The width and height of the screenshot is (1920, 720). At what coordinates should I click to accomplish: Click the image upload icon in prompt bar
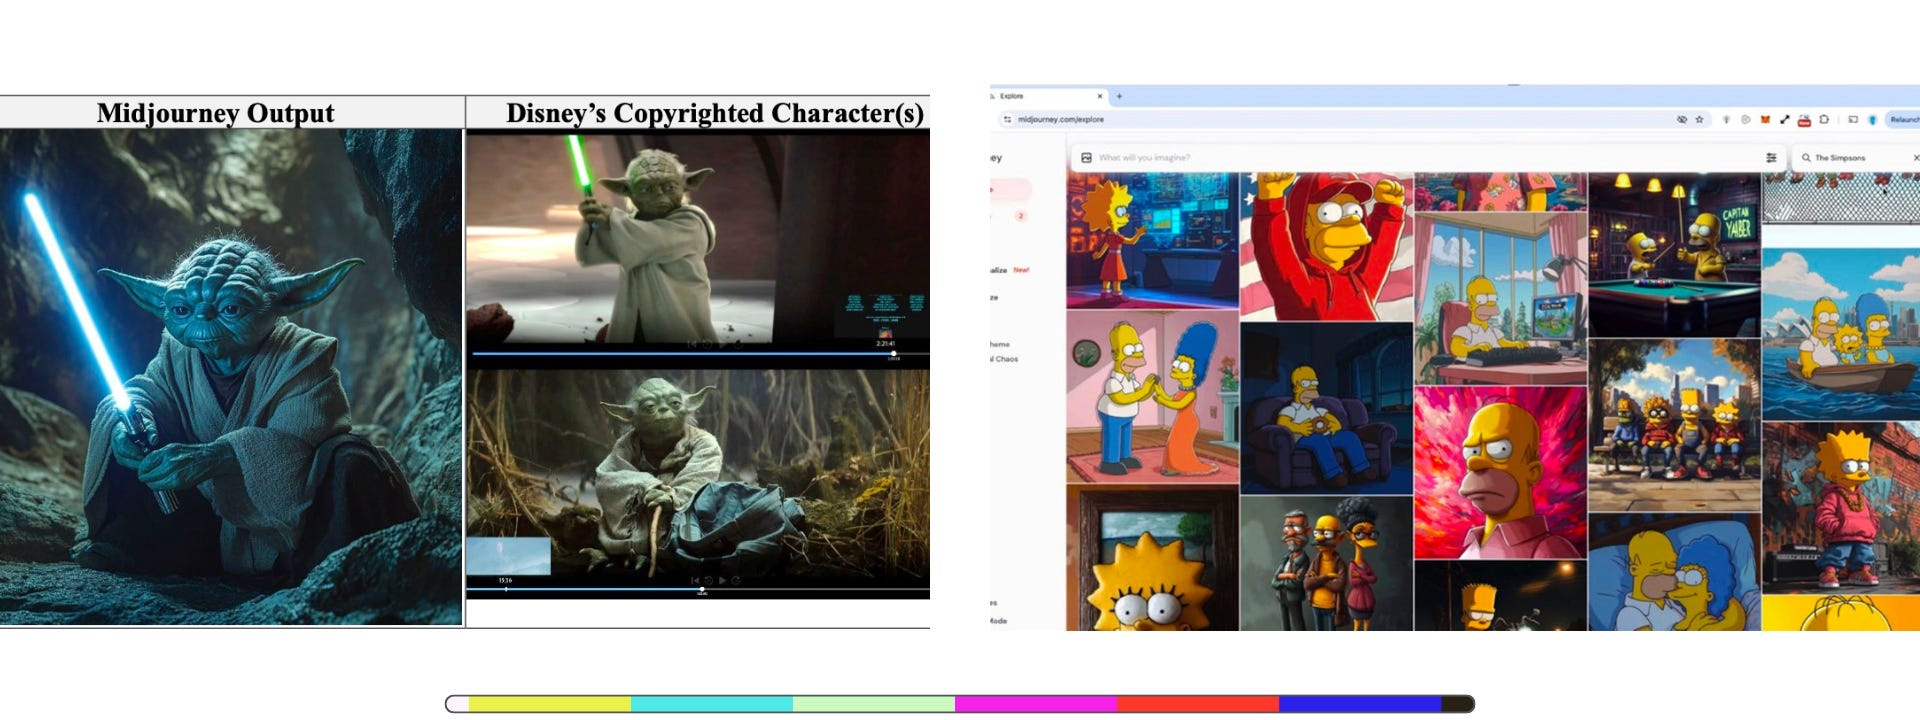coord(1086,158)
